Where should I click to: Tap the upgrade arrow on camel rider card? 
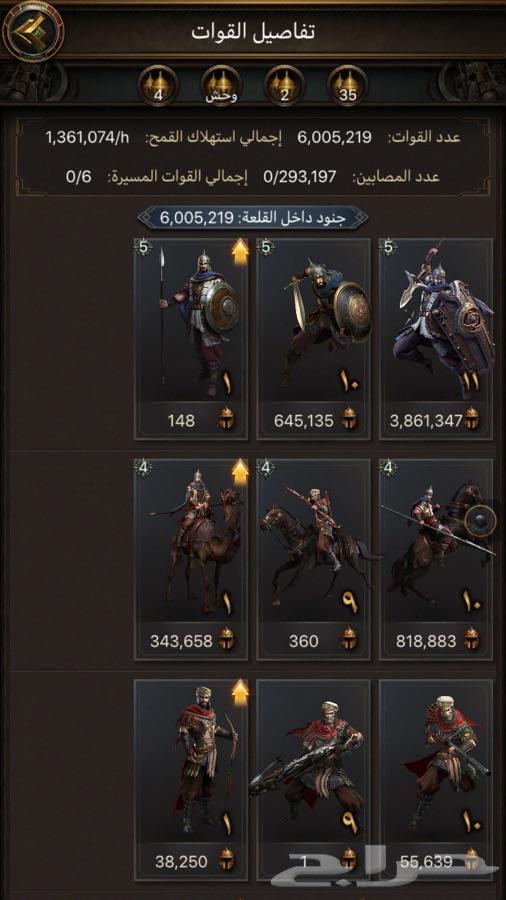tap(240, 472)
